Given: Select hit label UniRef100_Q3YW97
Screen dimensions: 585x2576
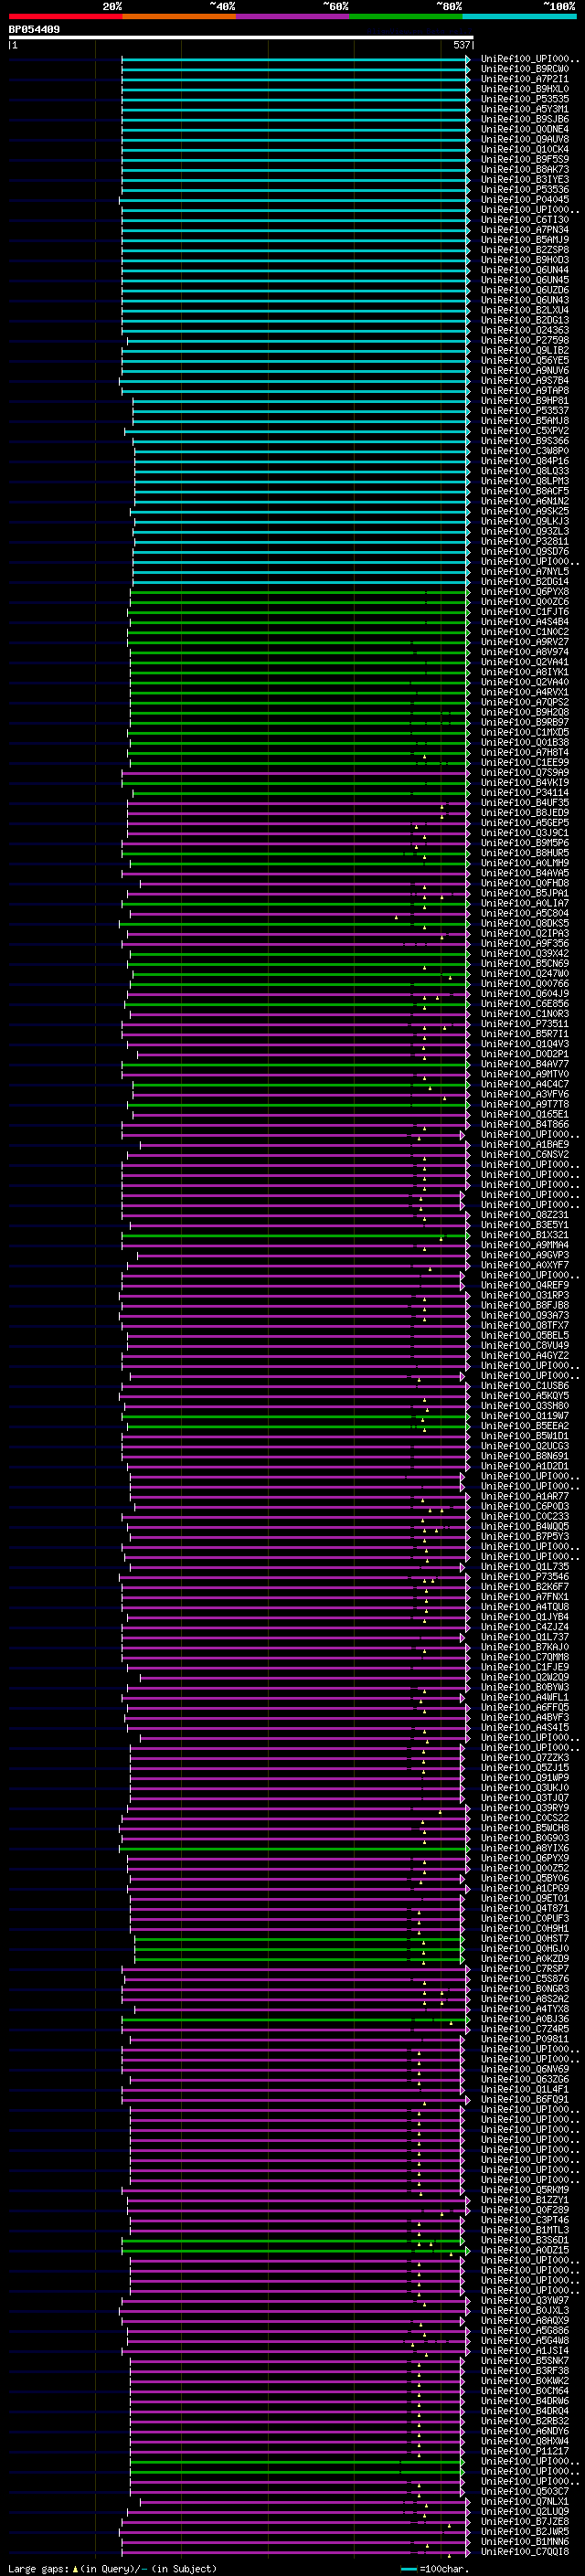Looking at the screenshot, I should coord(524,2300).
